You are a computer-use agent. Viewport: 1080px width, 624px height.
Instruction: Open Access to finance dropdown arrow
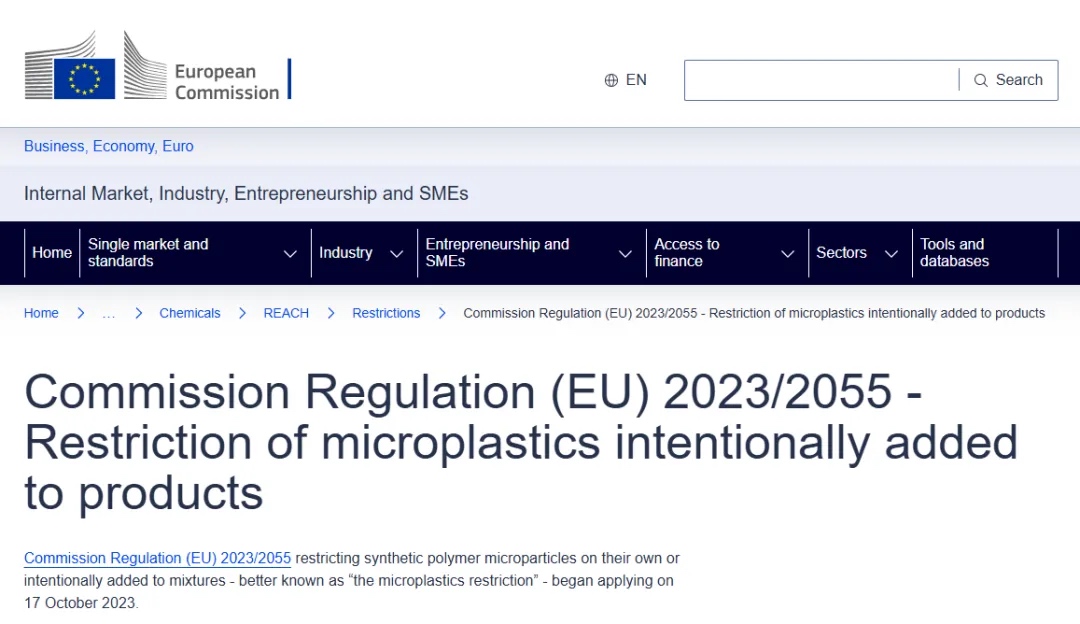click(787, 254)
